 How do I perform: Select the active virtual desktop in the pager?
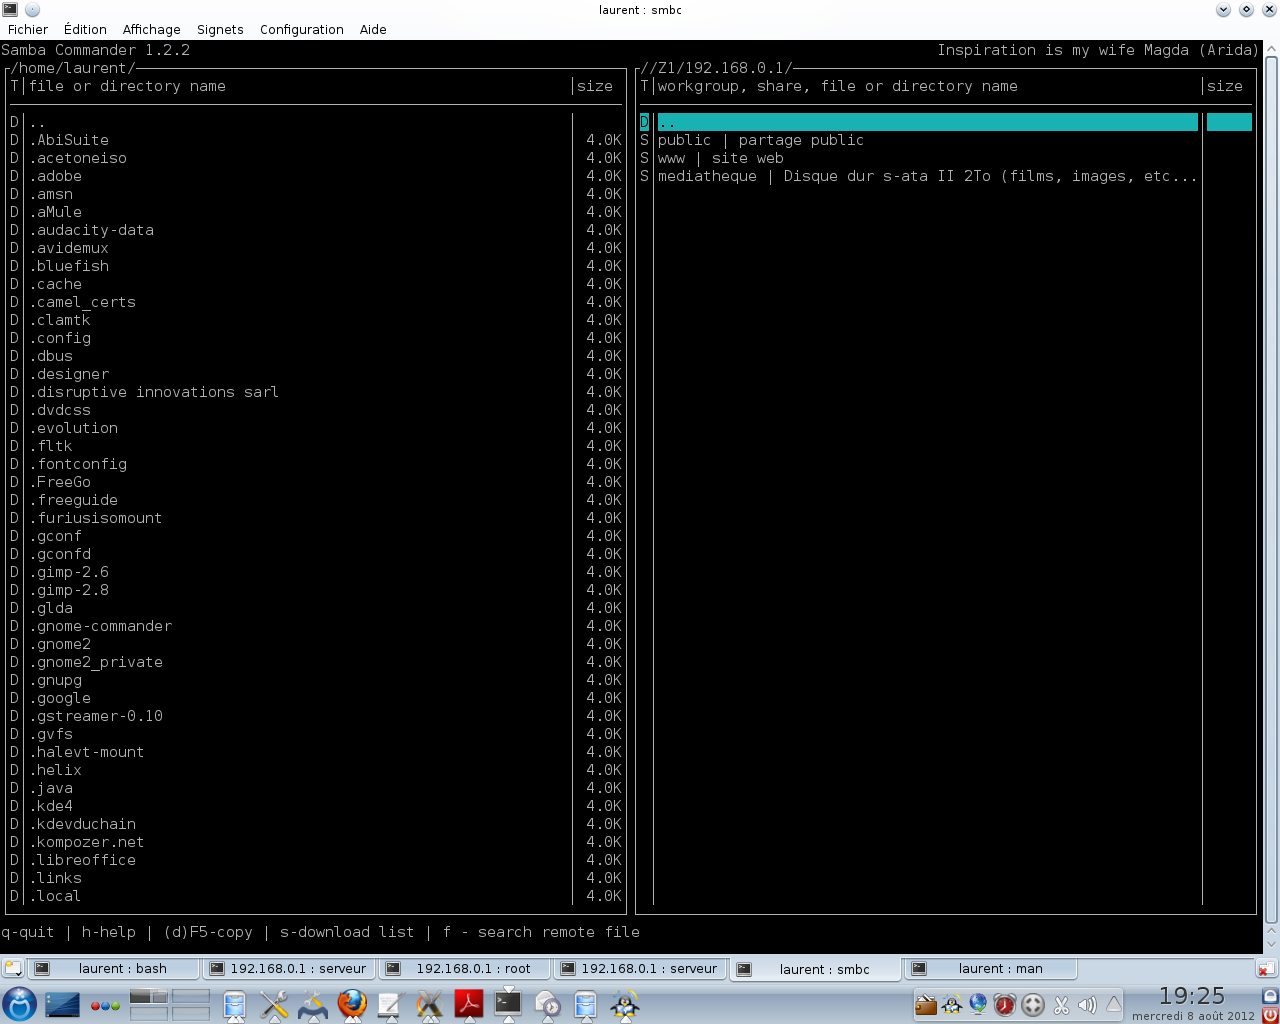(148, 996)
